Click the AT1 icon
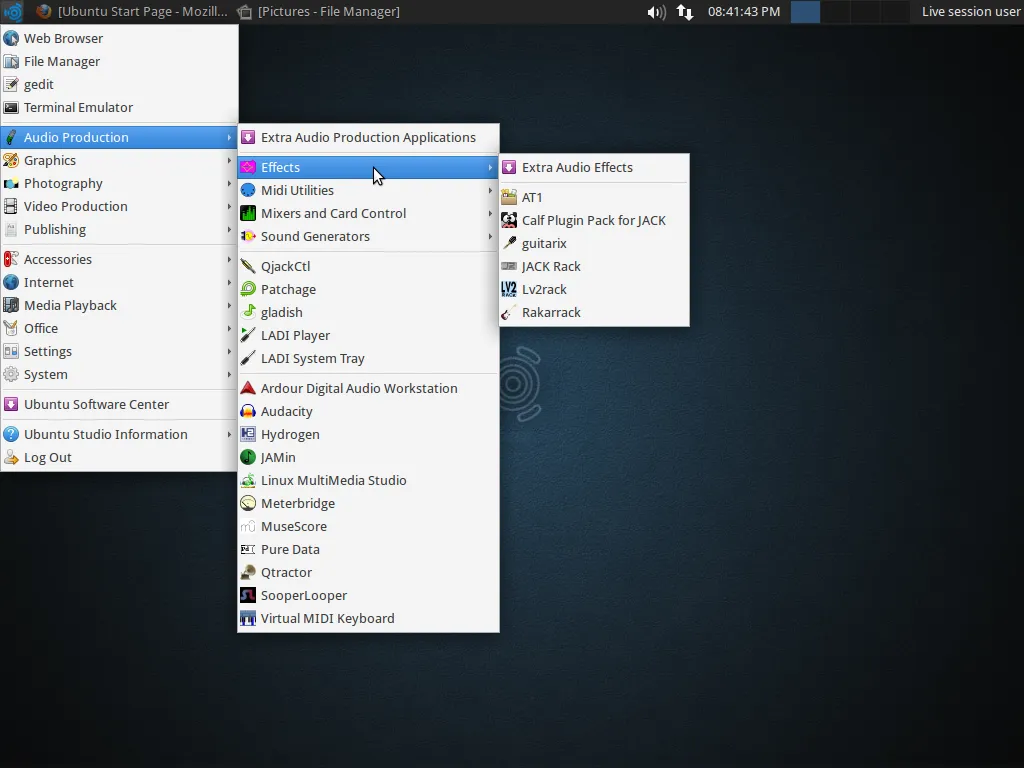 tap(509, 197)
